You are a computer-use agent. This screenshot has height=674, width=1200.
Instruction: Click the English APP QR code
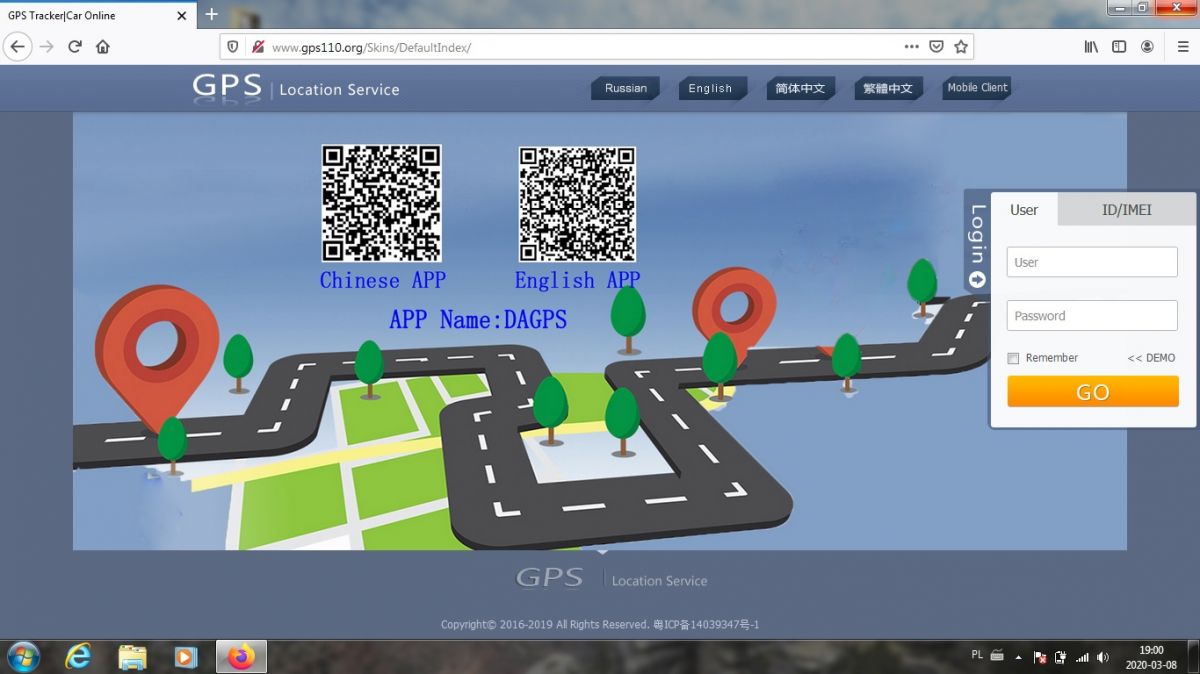577,204
